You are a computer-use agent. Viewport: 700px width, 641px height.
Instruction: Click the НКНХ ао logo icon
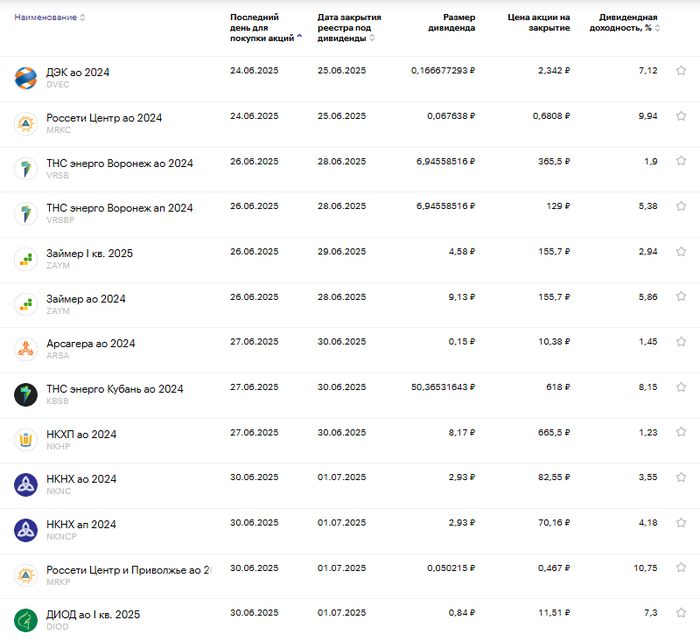pyautogui.click(x=25, y=485)
